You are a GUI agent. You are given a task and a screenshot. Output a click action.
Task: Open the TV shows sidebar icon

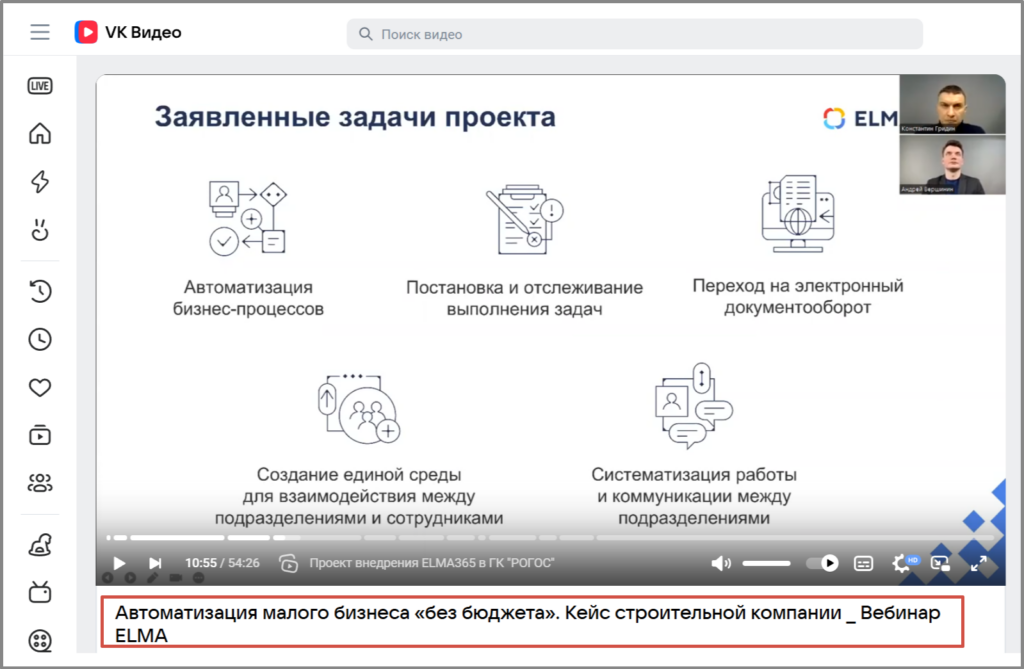(x=40, y=592)
